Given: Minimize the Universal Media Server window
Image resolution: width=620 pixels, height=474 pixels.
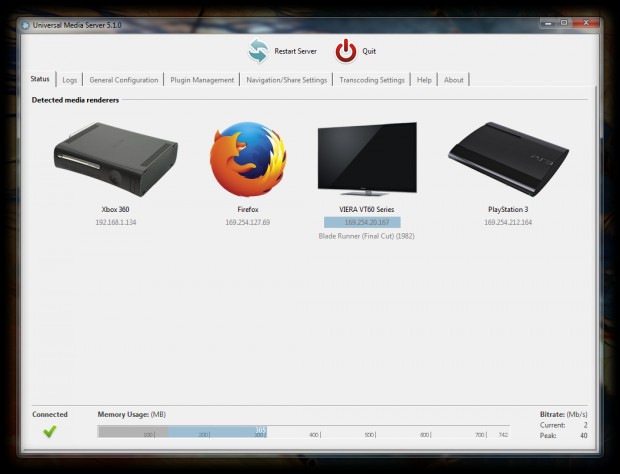Looking at the screenshot, I should (x=548, y=23).
